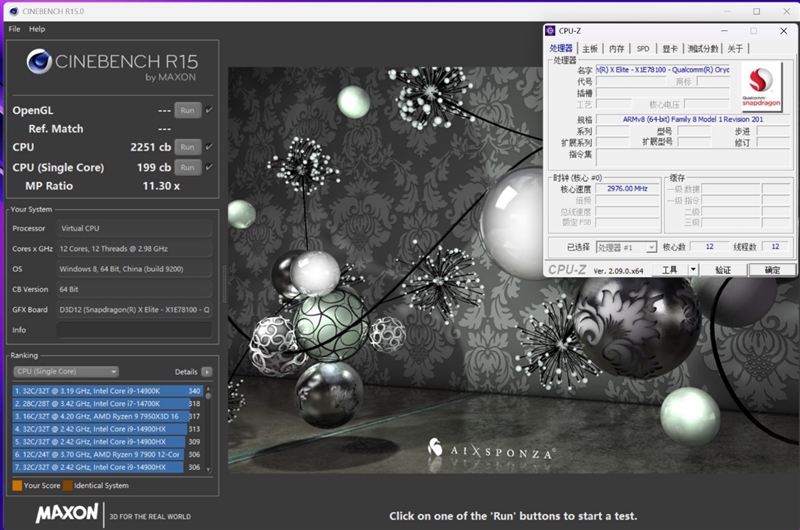Open the Help menu in Cinebench

click(x=37, y=29)
